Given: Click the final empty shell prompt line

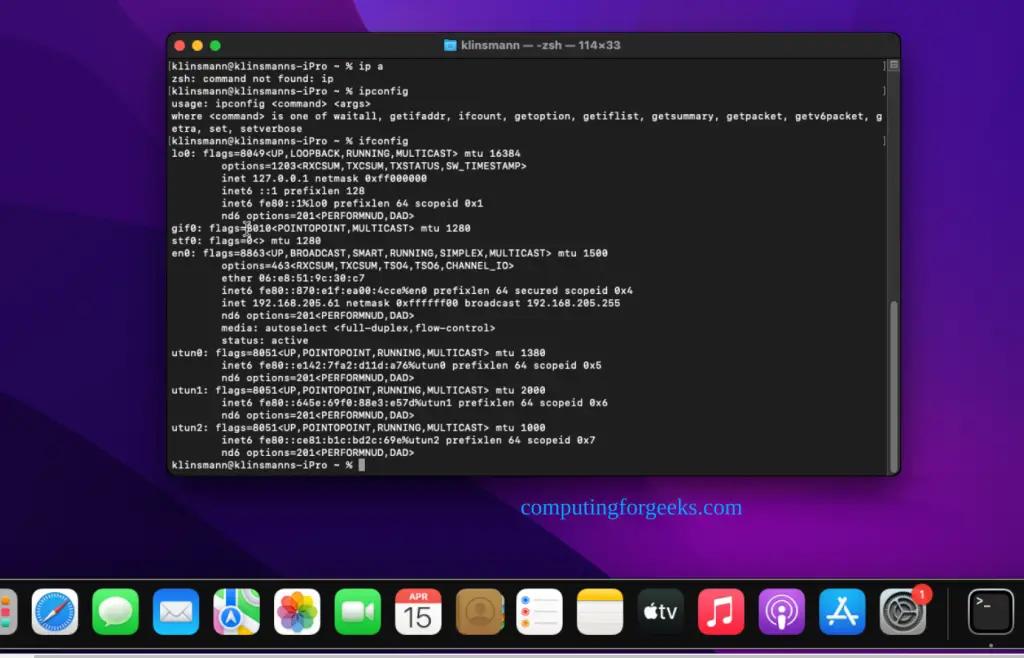Looking at the screenshot, I should tap(268, 465).
